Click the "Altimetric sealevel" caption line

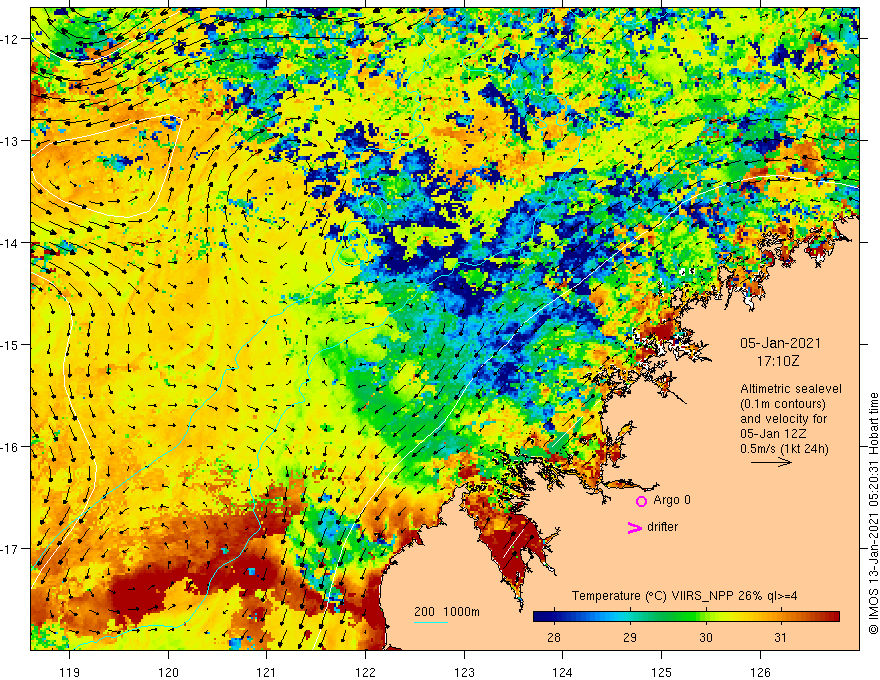791,389
